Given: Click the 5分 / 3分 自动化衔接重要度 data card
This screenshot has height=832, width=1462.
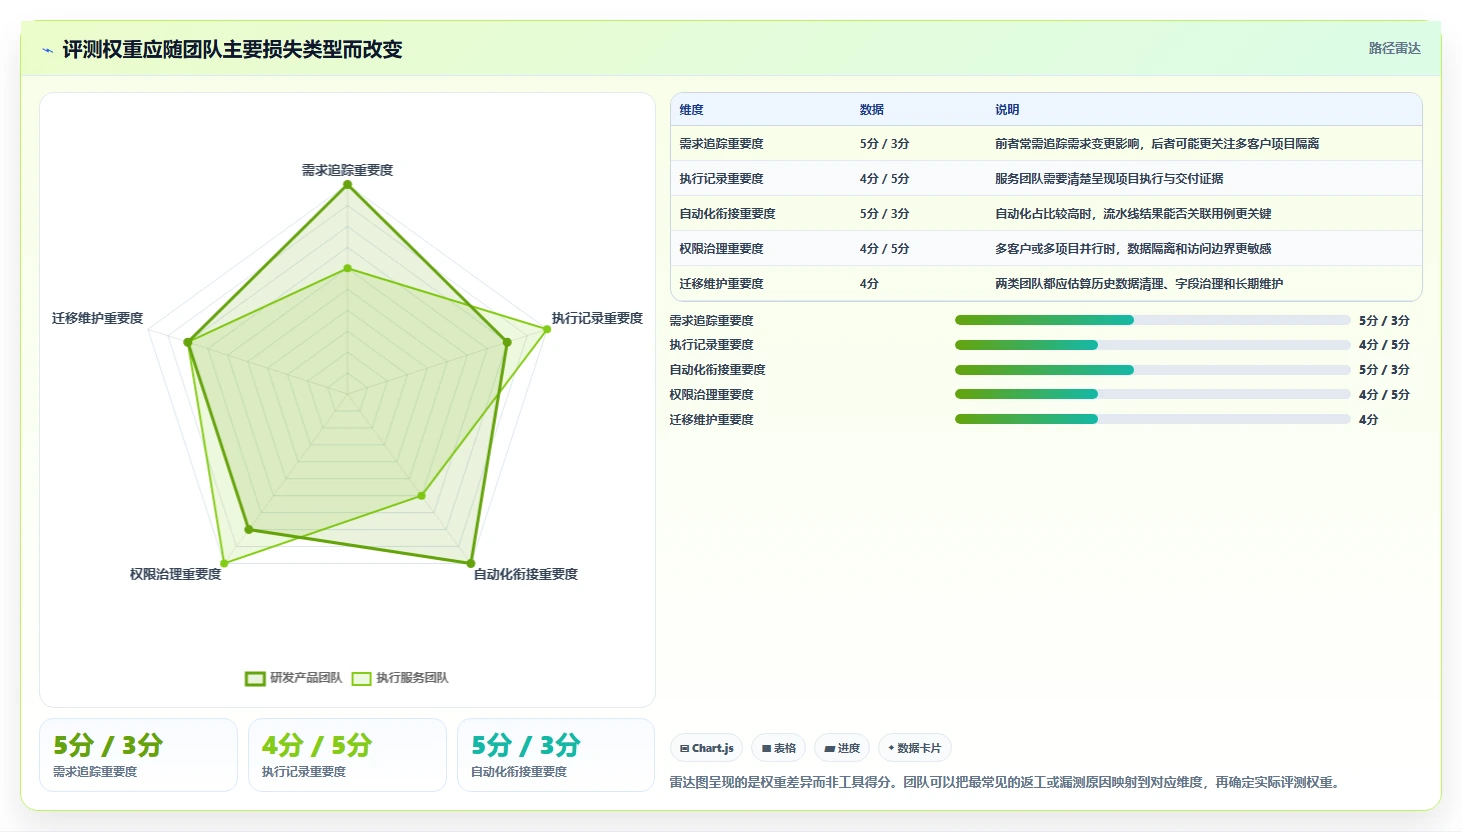Looking at the screenshot, I should pyautogui.click(x=556, y=755).
